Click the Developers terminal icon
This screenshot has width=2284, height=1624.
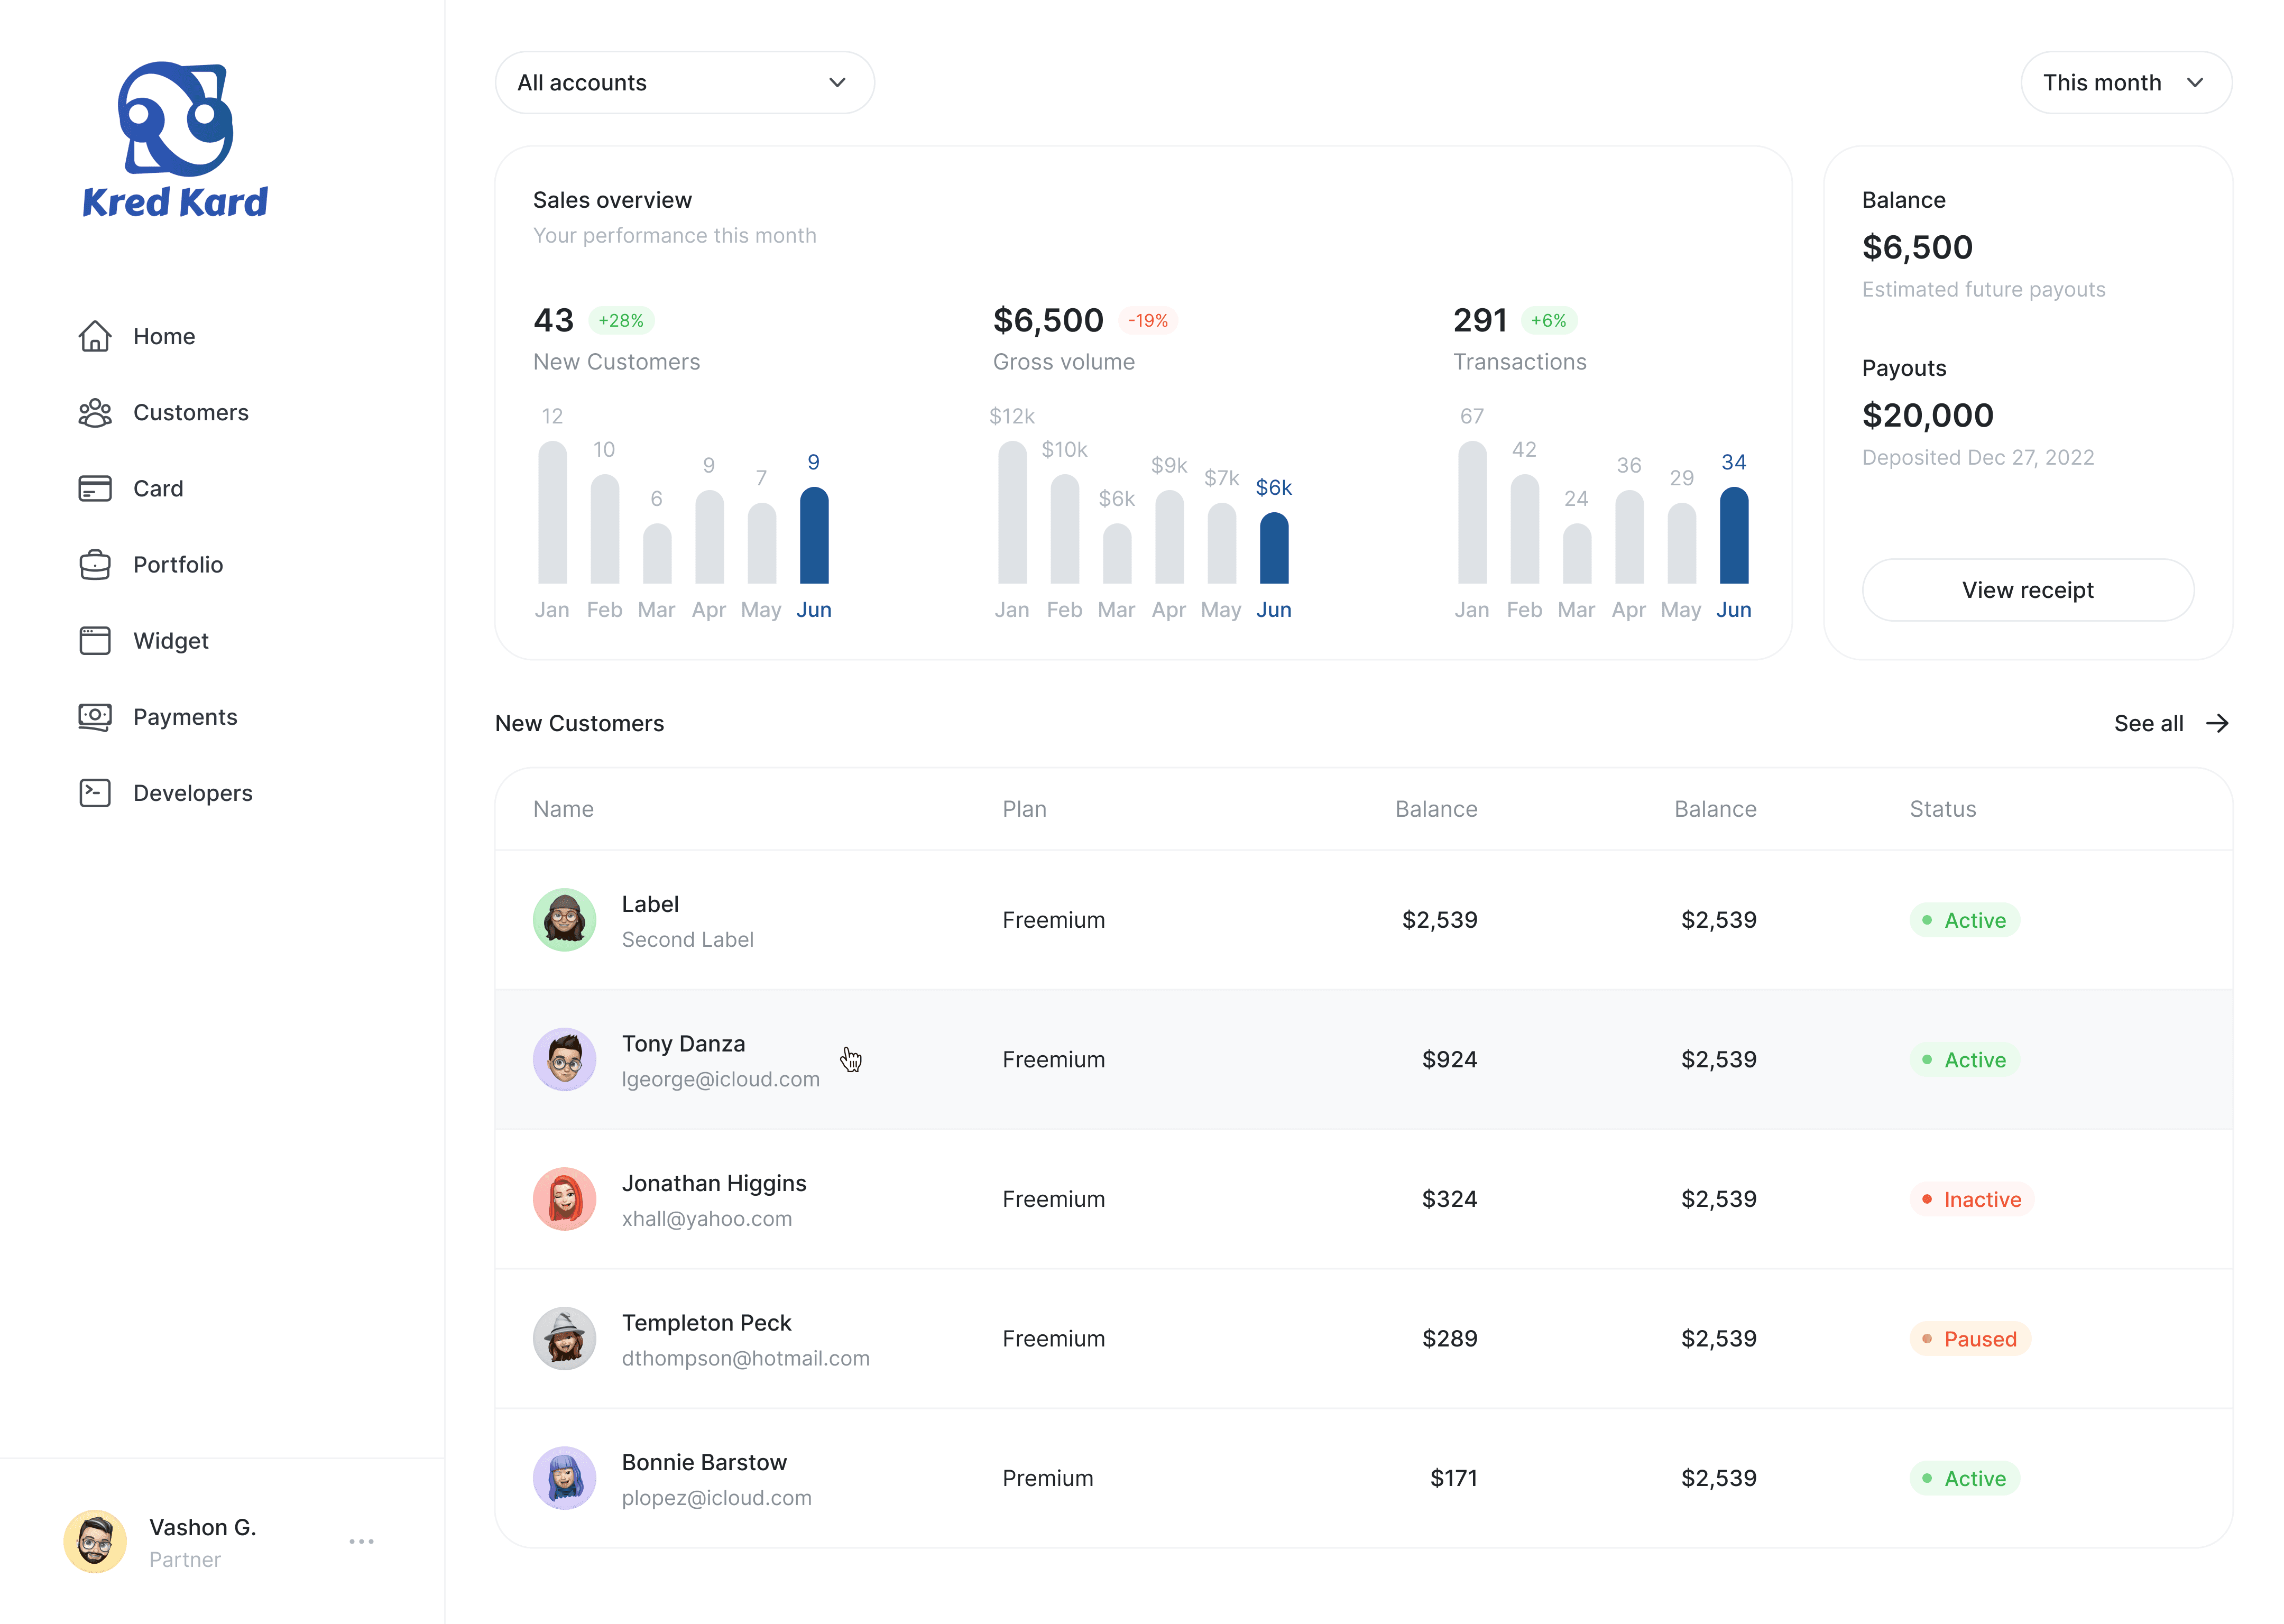[95, 793]
